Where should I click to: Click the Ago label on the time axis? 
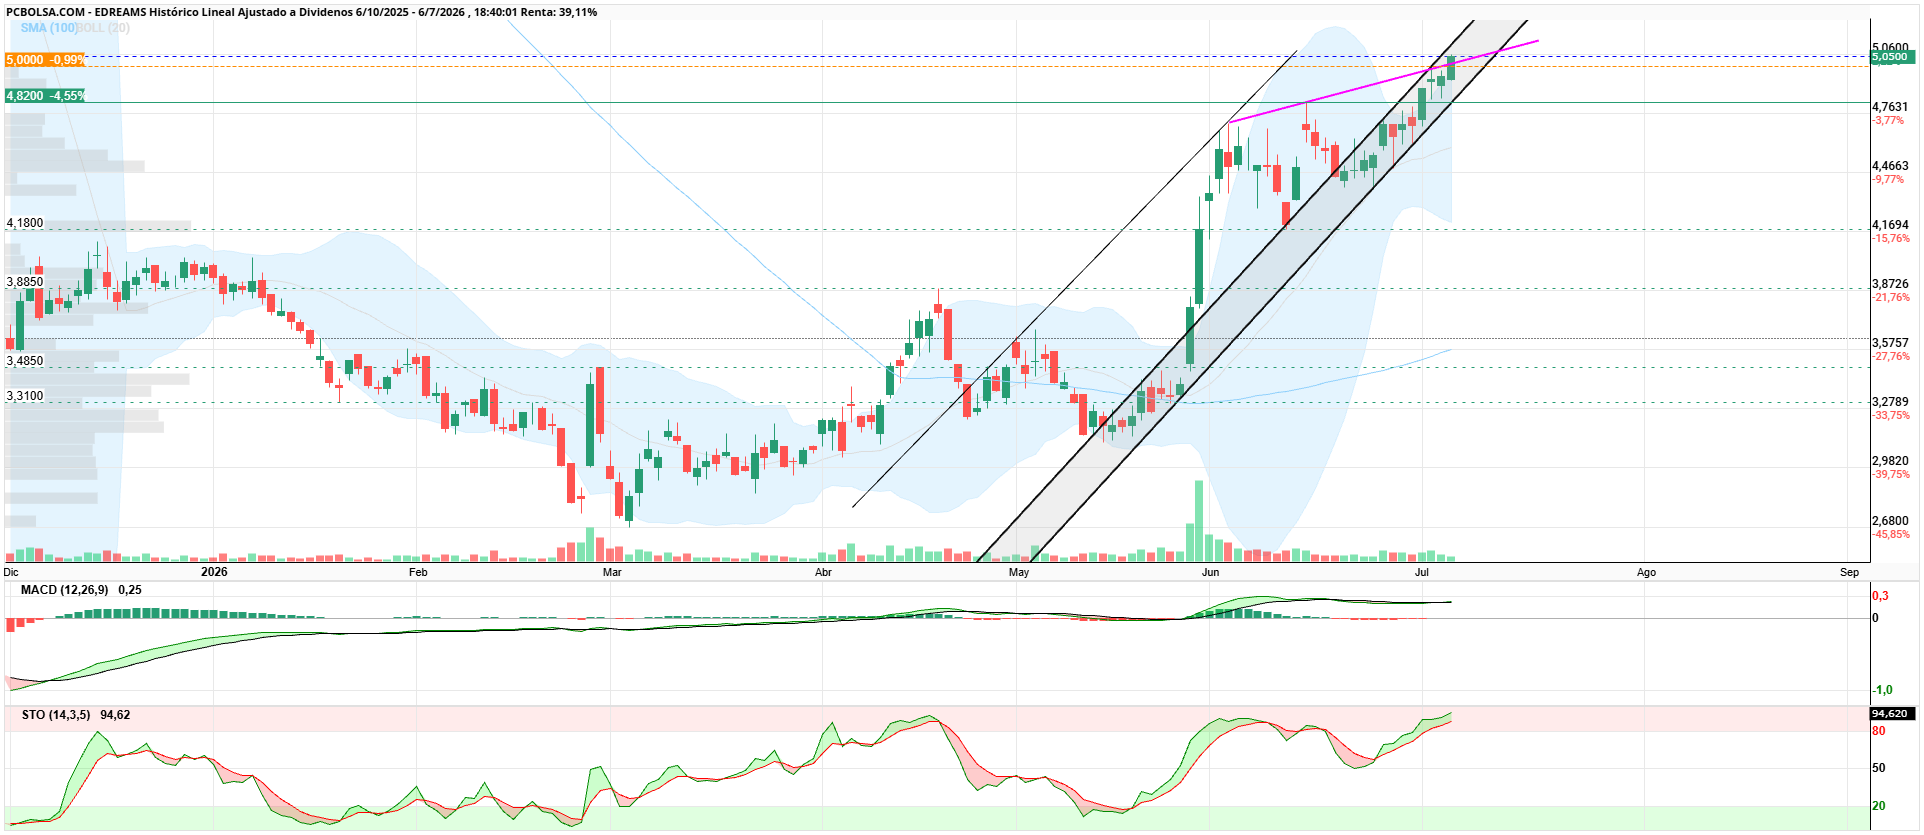click(x=1646, y=572)
